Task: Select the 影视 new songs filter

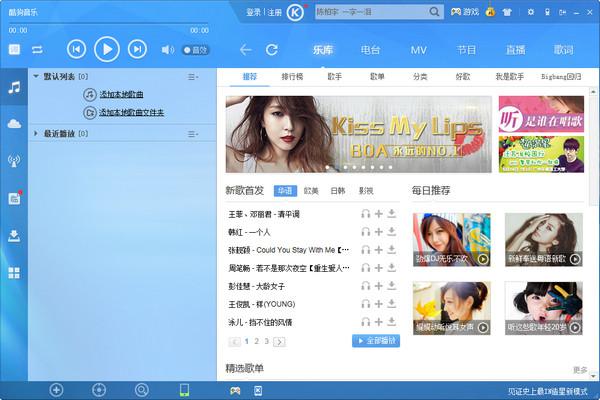Action: coord(366,191)
